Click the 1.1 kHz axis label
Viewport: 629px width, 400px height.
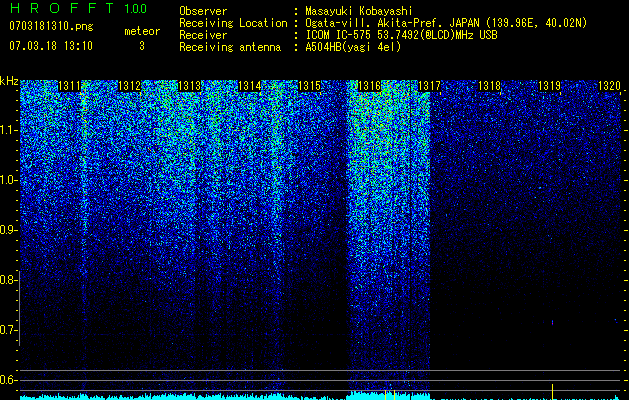pyautogui.click(x=8, y=130)
